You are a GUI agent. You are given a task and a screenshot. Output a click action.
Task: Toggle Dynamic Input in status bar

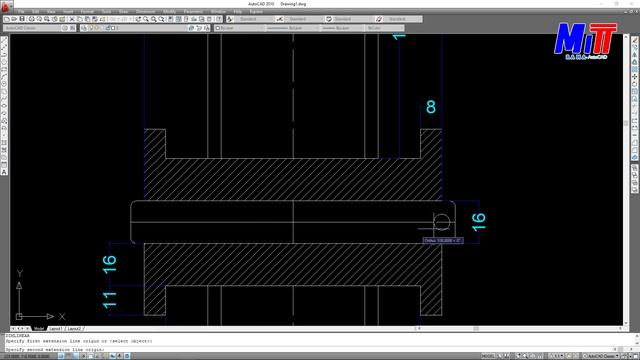113,356
